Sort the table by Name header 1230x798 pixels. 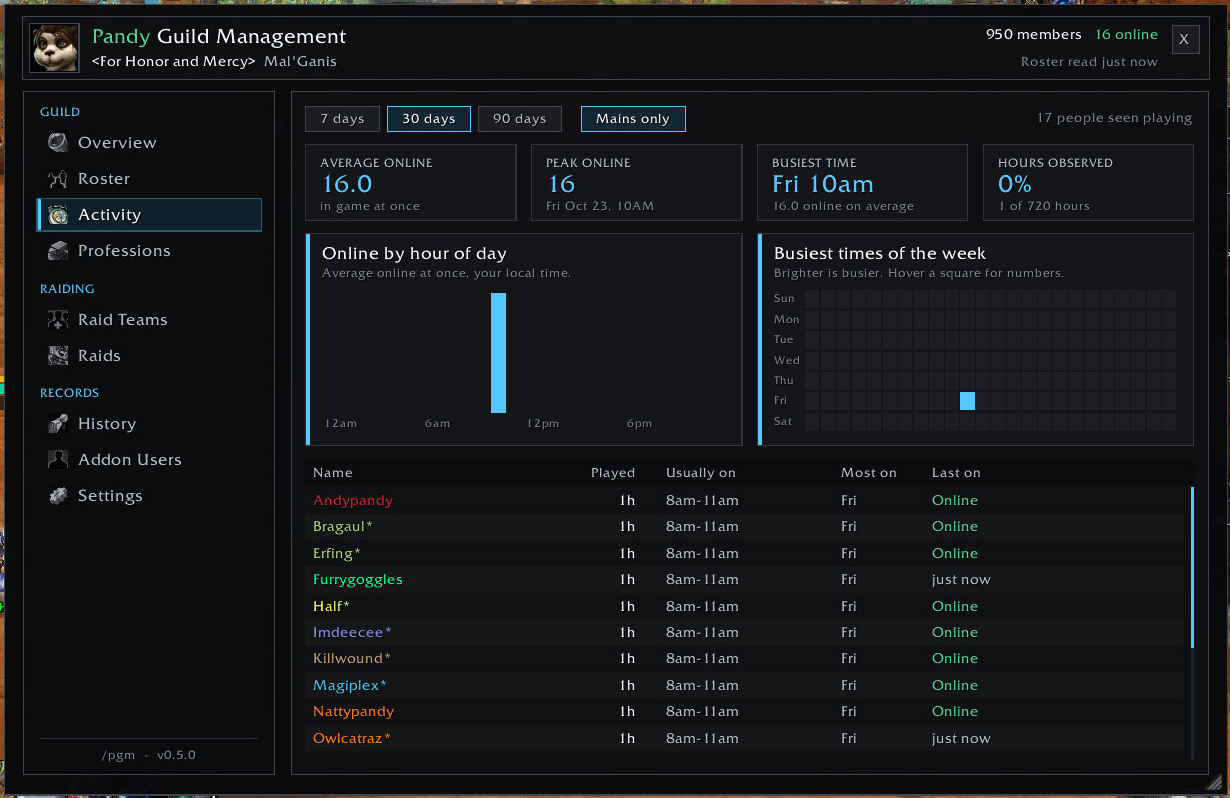coord(333,473)
